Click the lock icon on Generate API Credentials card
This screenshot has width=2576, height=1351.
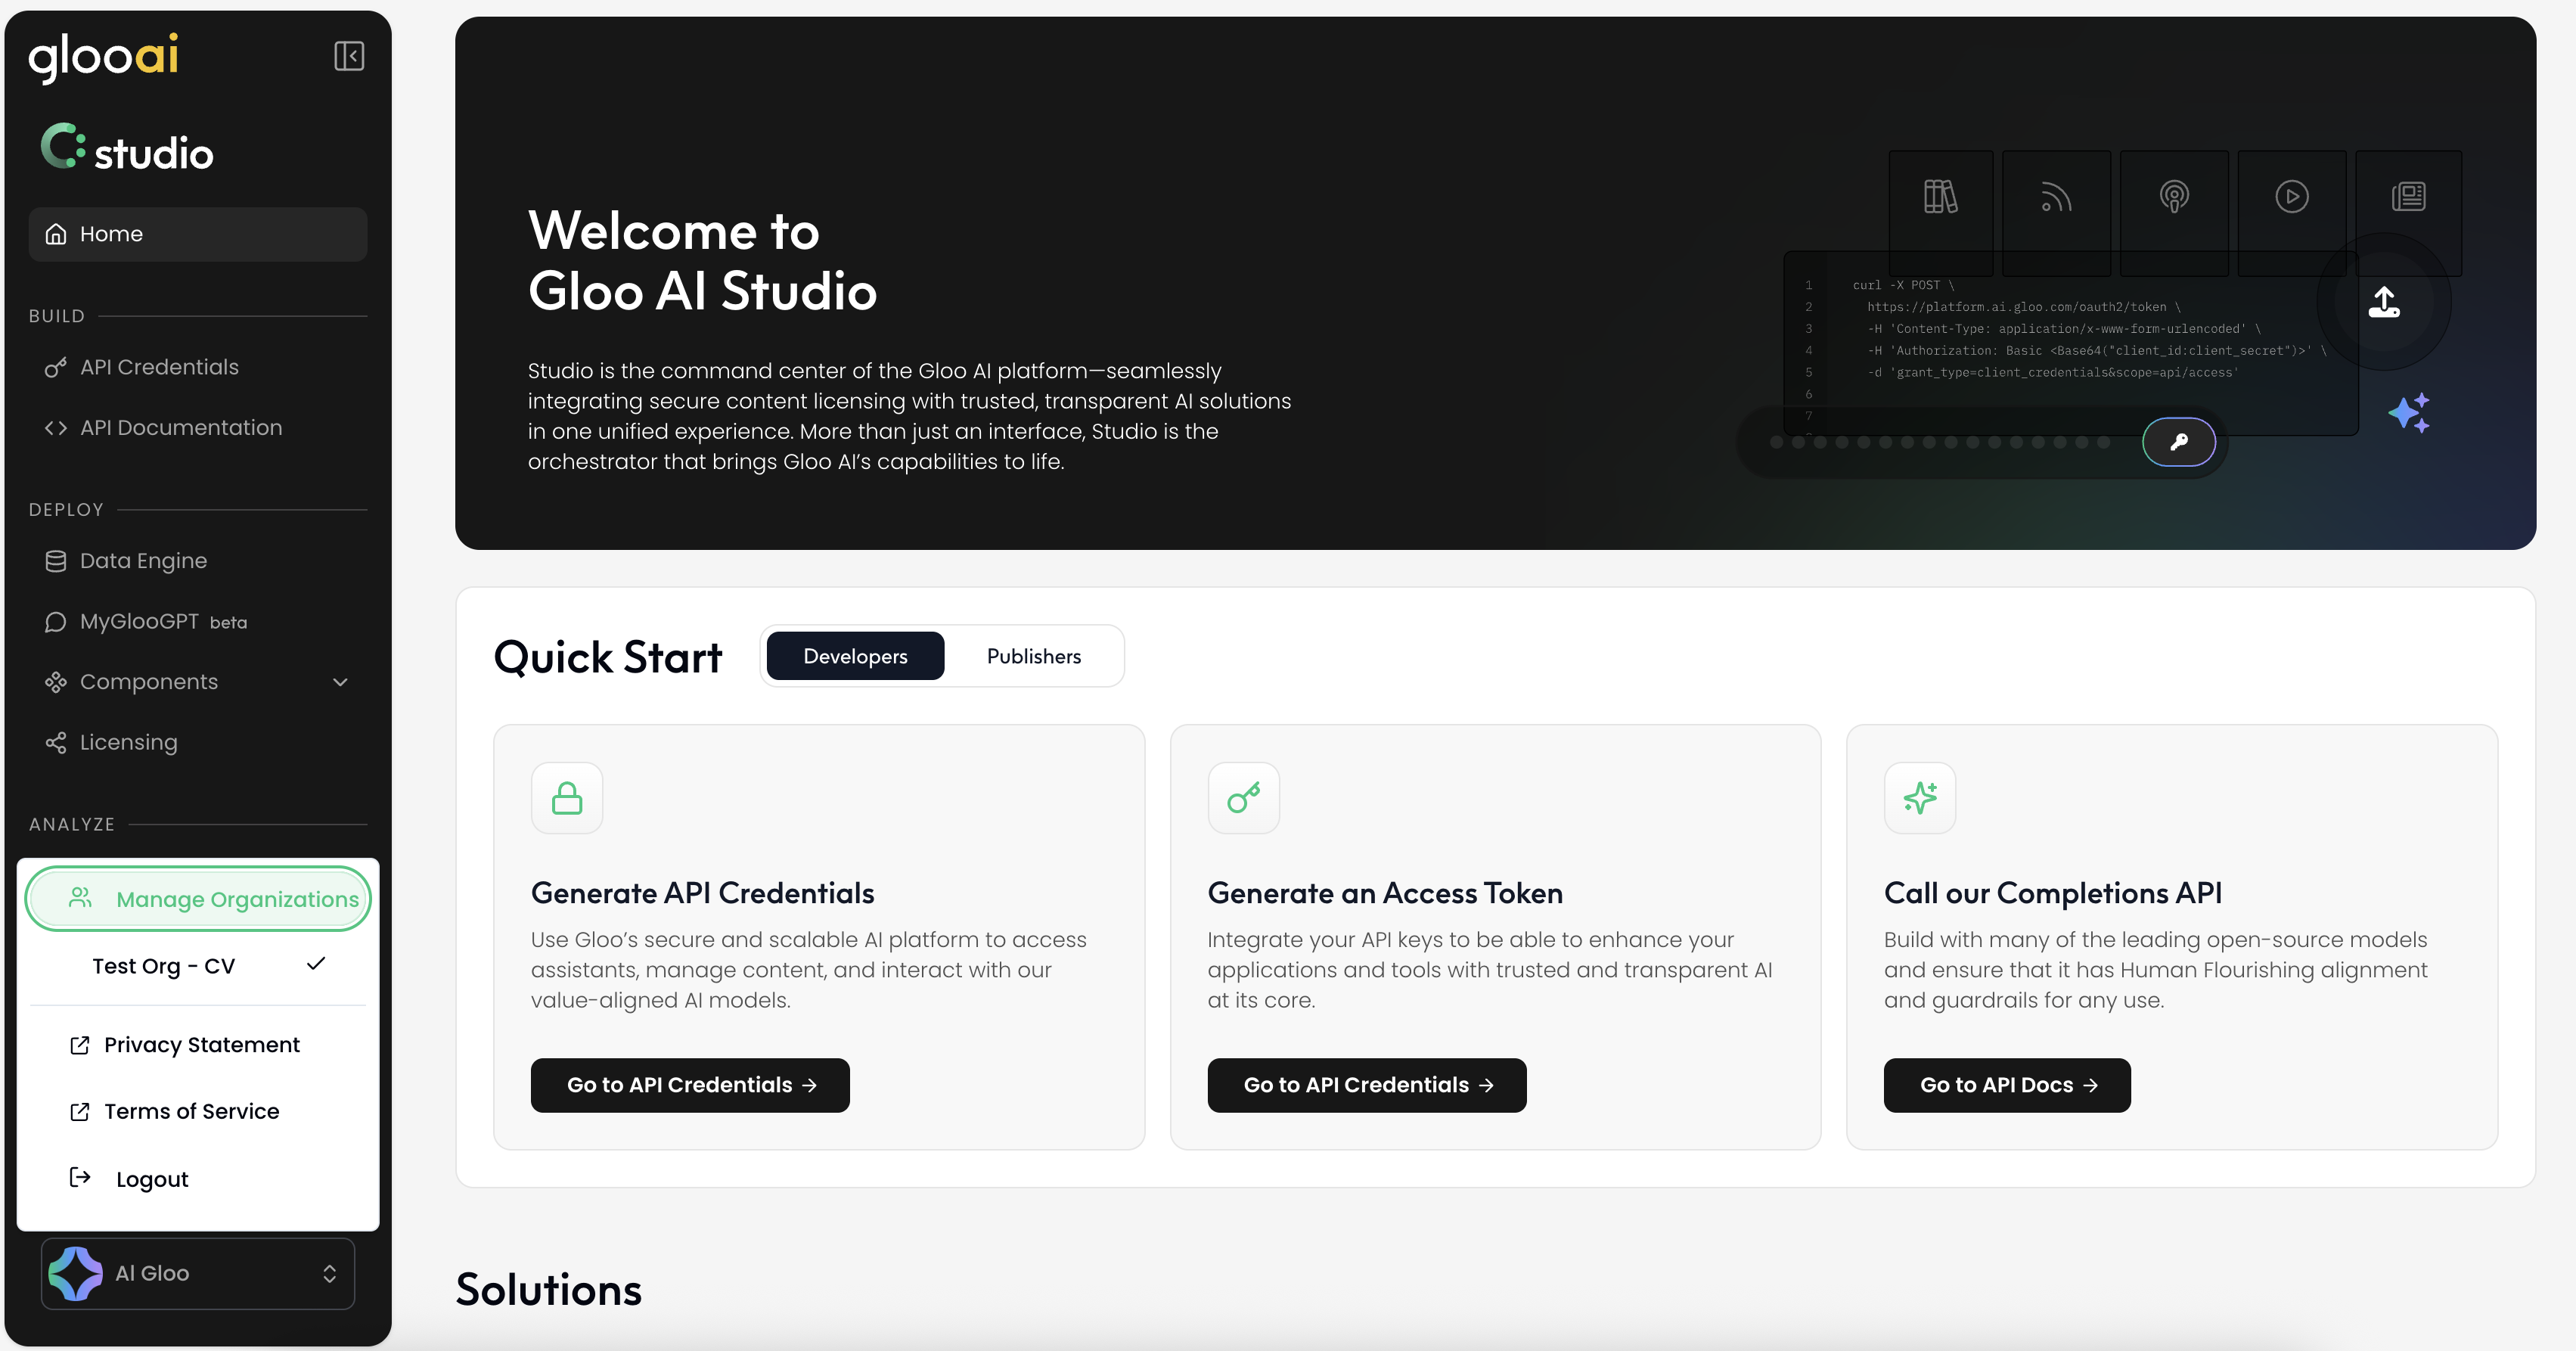[567, 799]
